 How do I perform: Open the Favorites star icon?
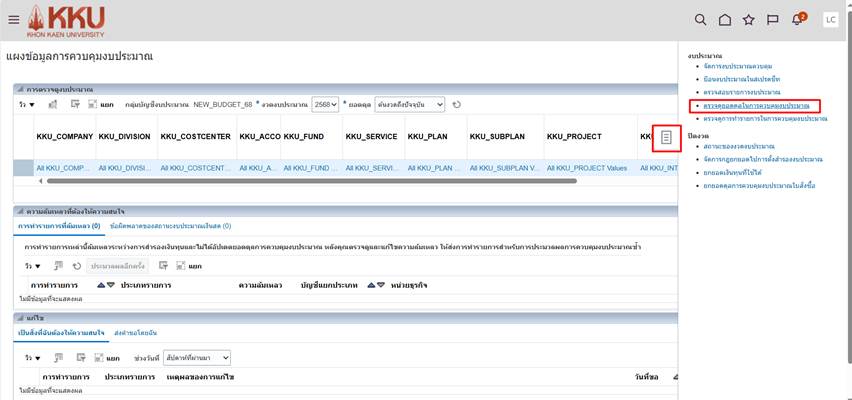(x=749, y=20)
